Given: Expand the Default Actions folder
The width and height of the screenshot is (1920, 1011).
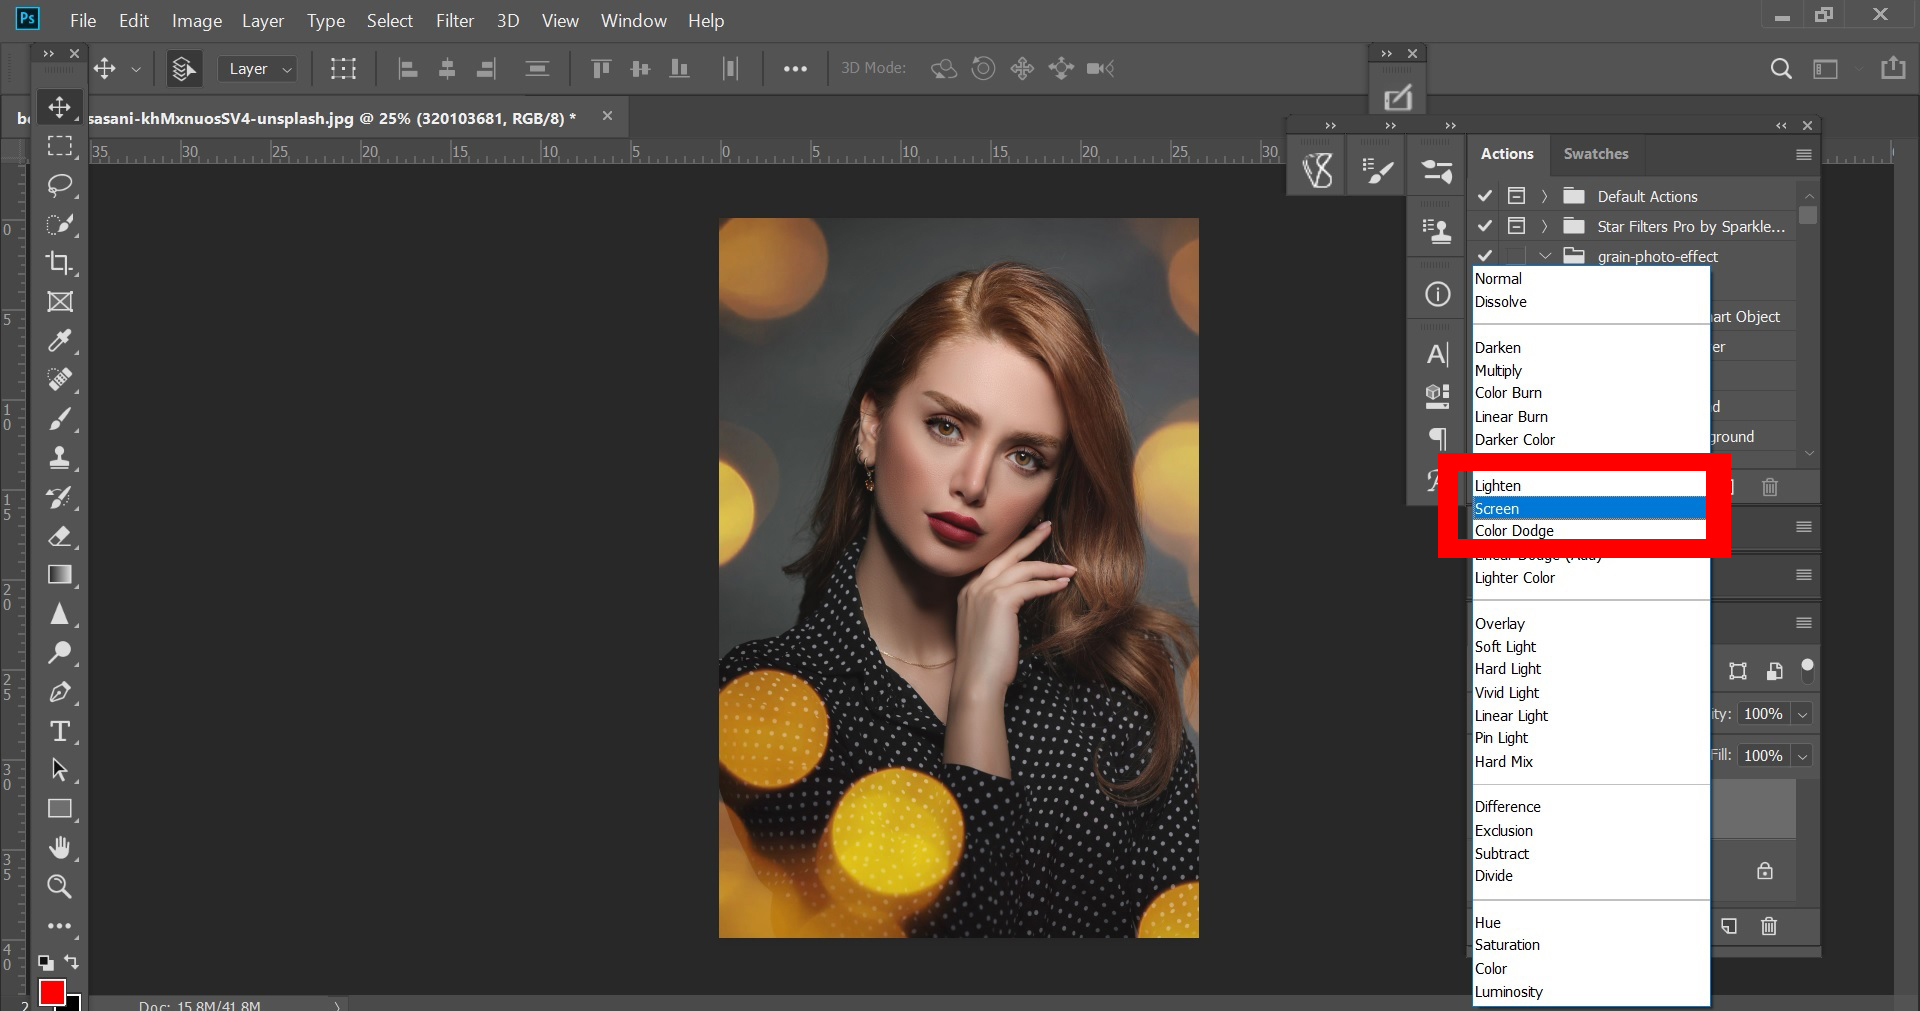Looking at the screenshot, I should pos(1545,196).
